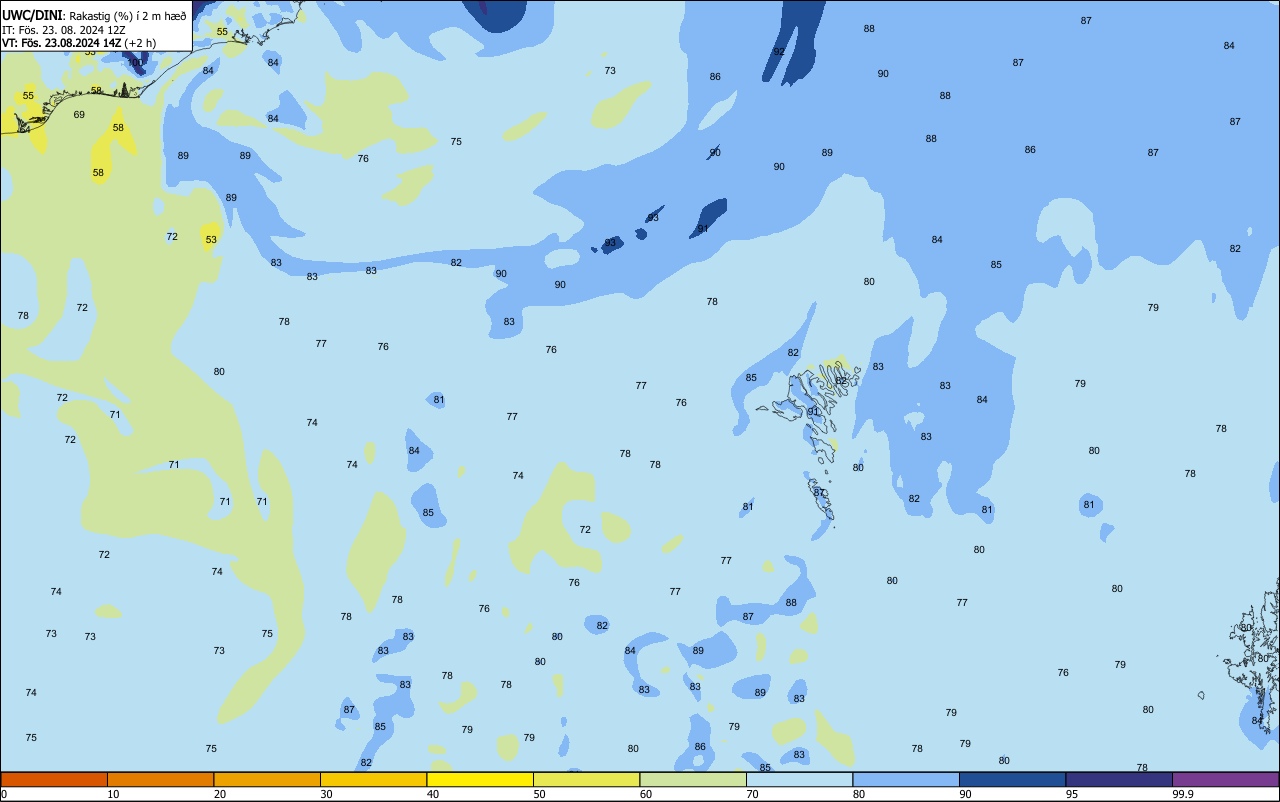The width and height of the screenshot is (1280, 802).
Task: Click the '92' humidity value on the map
Action: coord(779,51)
